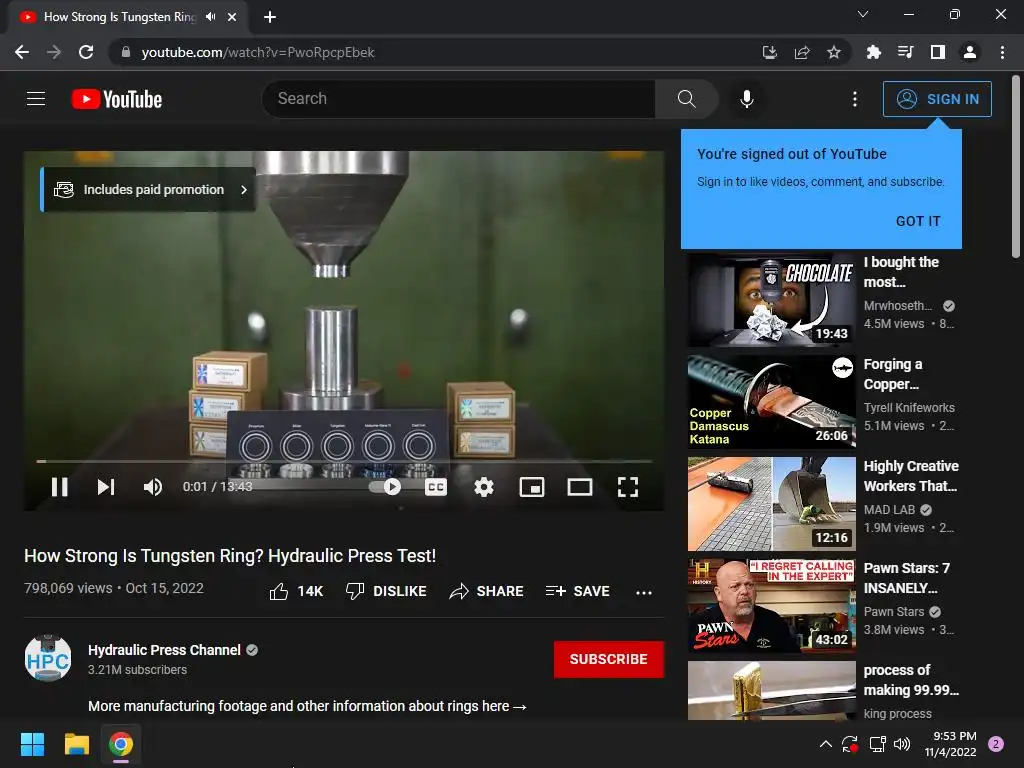Click the MAD LAB channel name
This screenshot has height=768, width=1024.
(x=889, y=509)
